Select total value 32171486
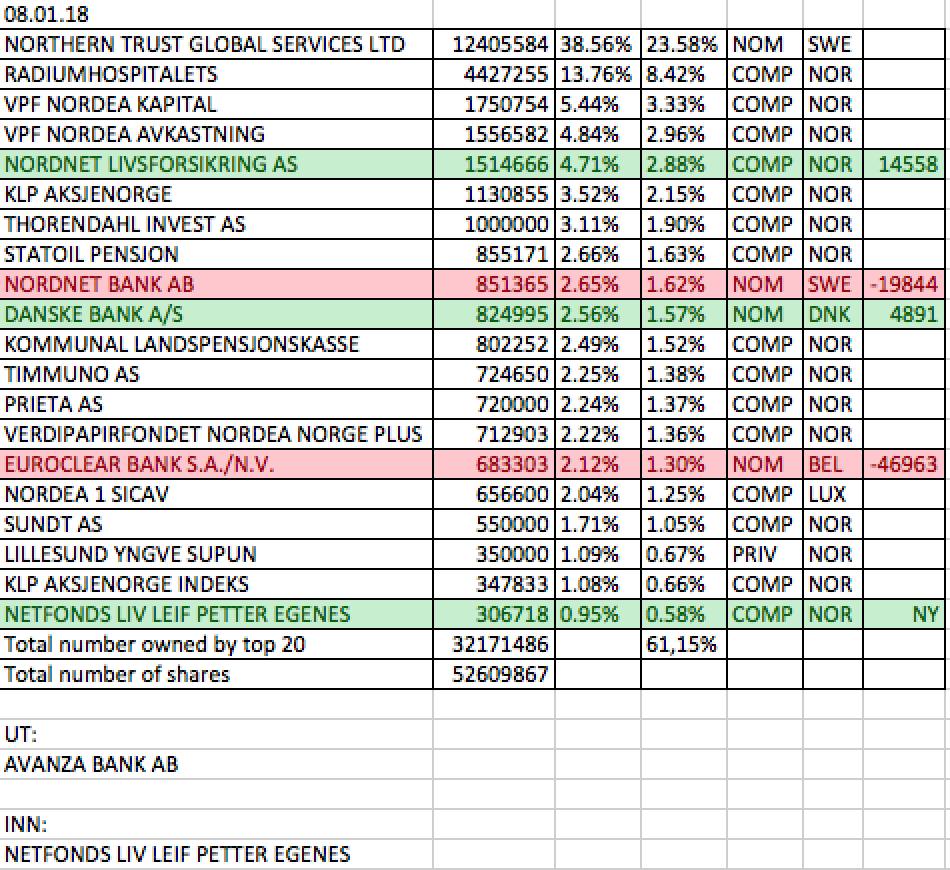Screen dimensions: 950x870 (494, 644)
